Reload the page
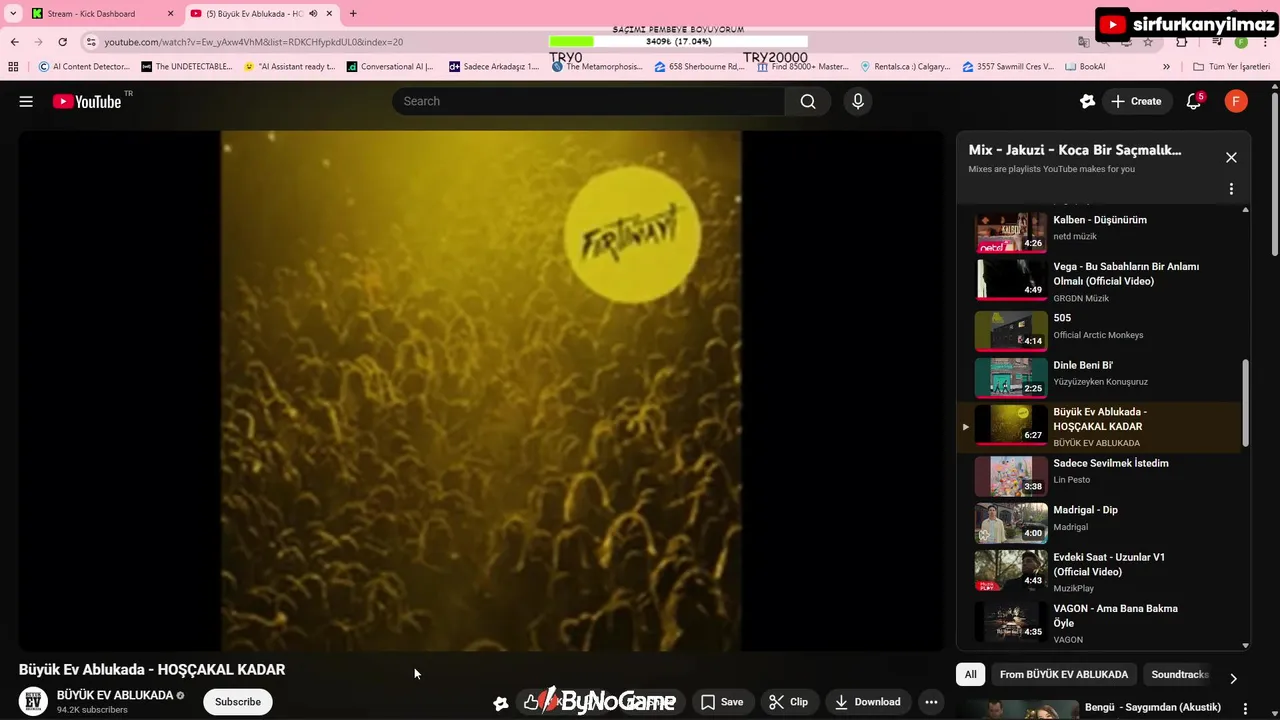The width and height of the screenshot is (1280, 720). (62, 42)
